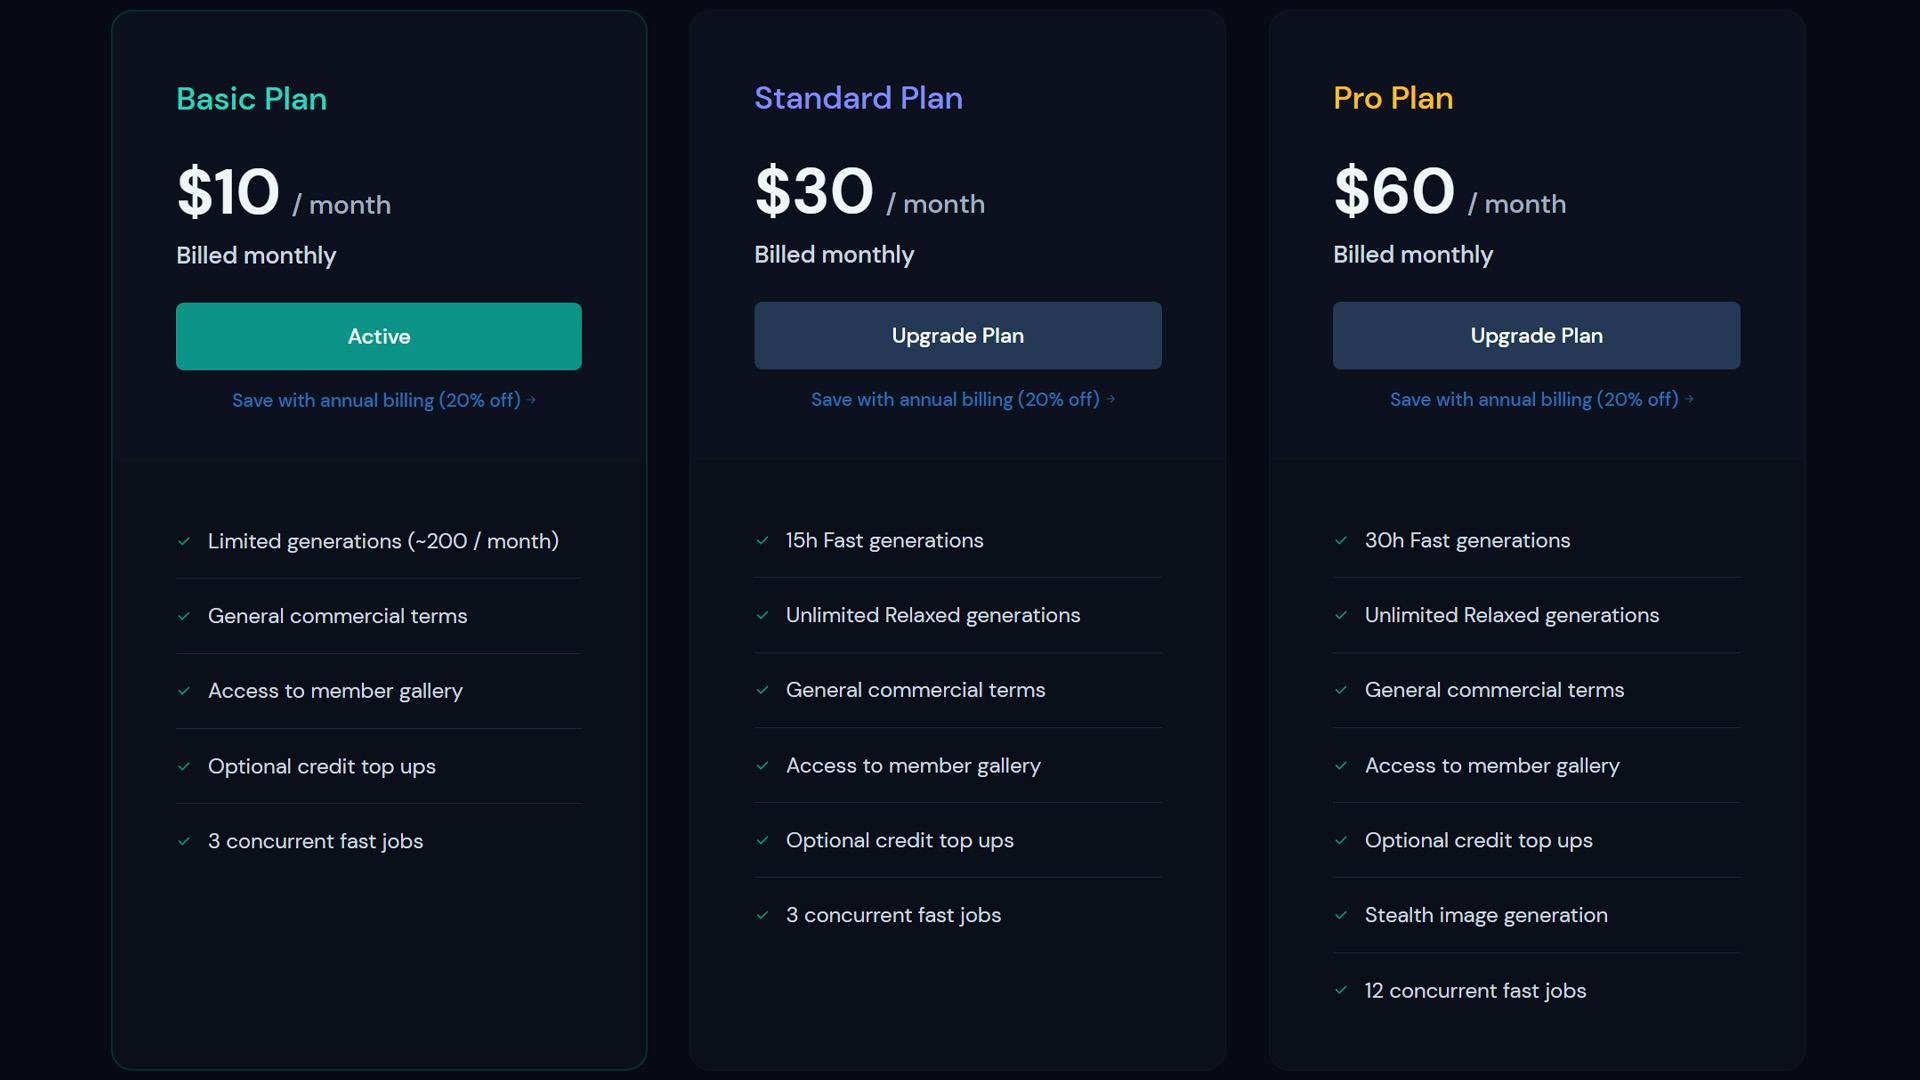This screenshot has height=1080, width=1920.
Task: Click the checkmark next to Stealth image generation
Action: (1341, 916)
